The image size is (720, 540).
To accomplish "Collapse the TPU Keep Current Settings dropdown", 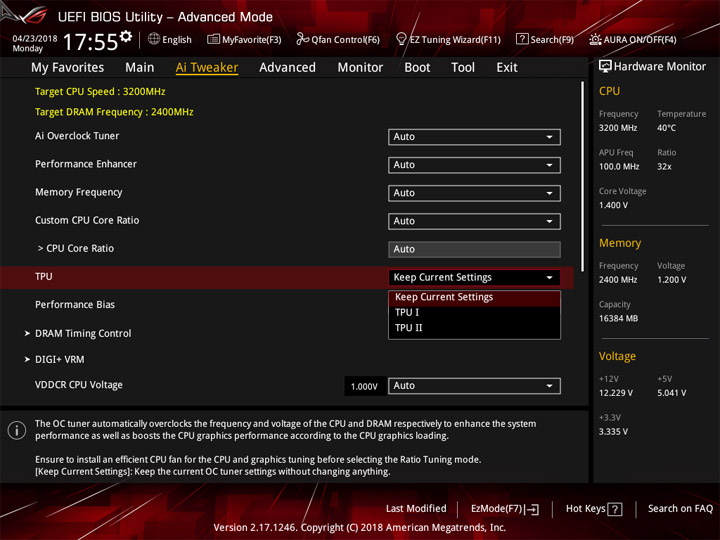I will click(x=474, y=277).
